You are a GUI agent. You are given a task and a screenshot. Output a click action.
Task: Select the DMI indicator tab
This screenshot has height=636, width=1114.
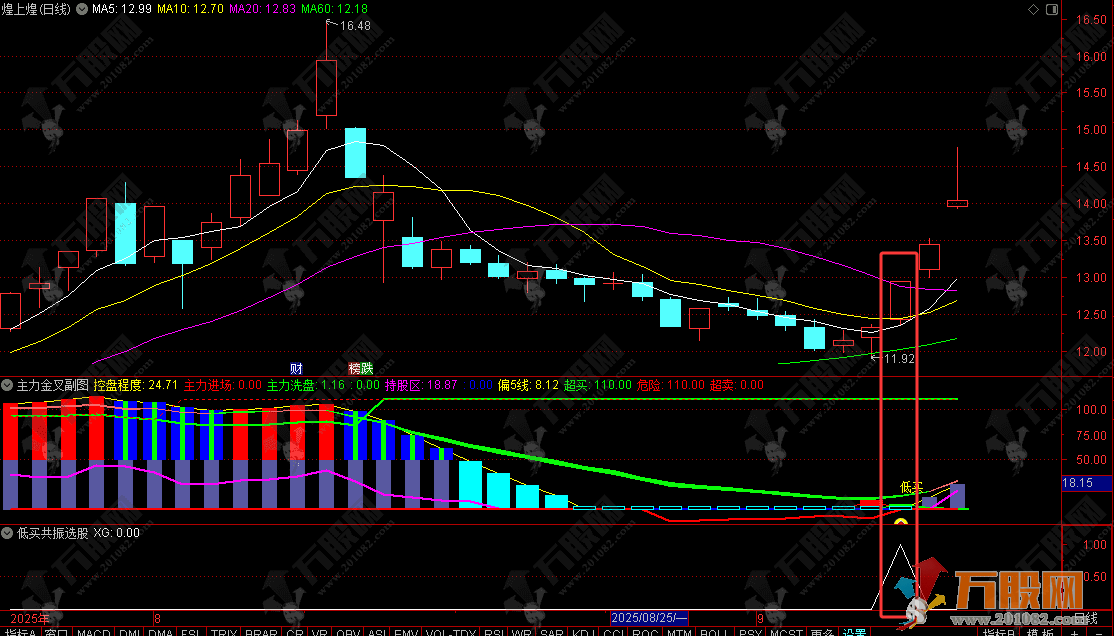(x=129, y=632)
